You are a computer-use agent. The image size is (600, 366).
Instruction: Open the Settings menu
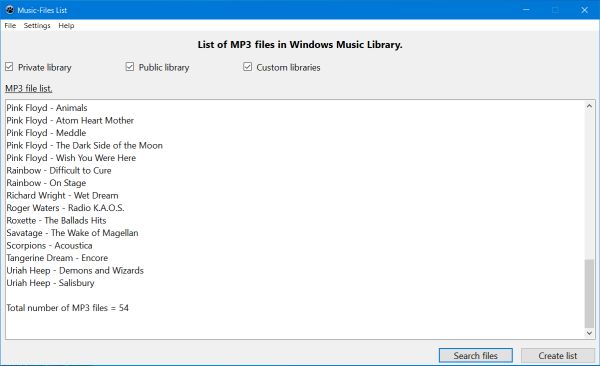click(37, 26)
